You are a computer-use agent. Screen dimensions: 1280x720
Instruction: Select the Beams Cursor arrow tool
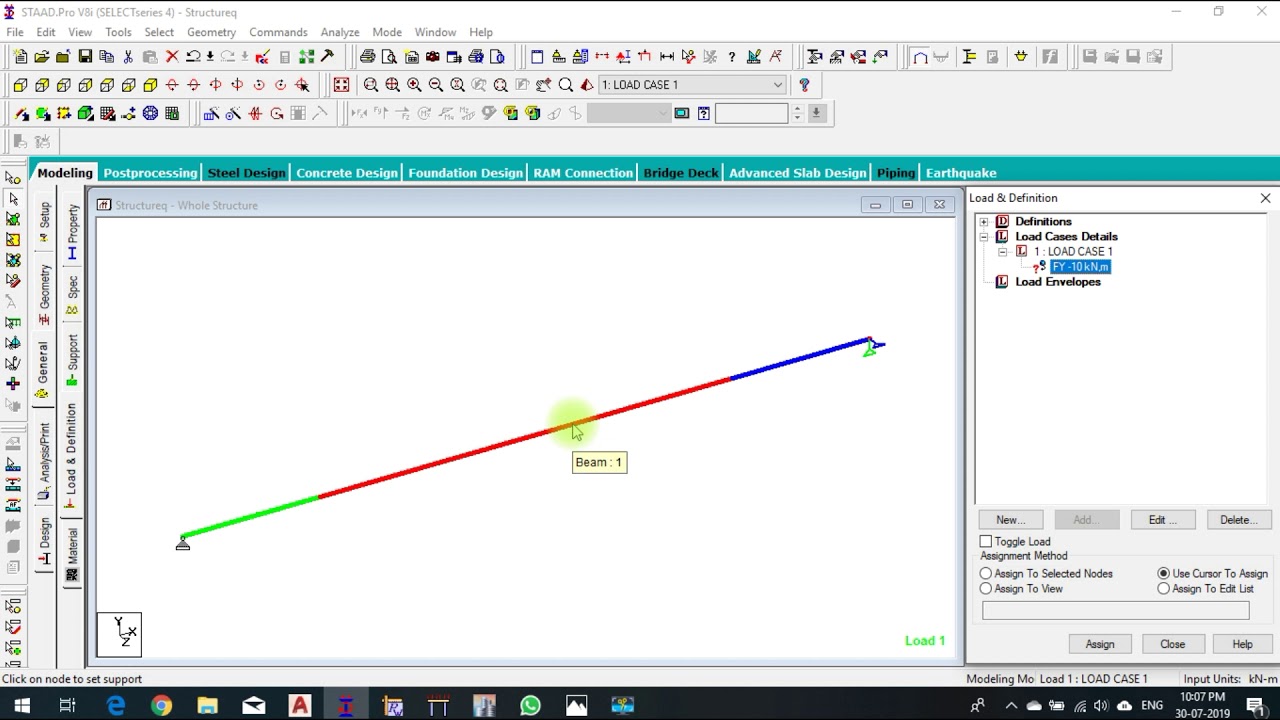pyautogui.click(x=13, y=199)
